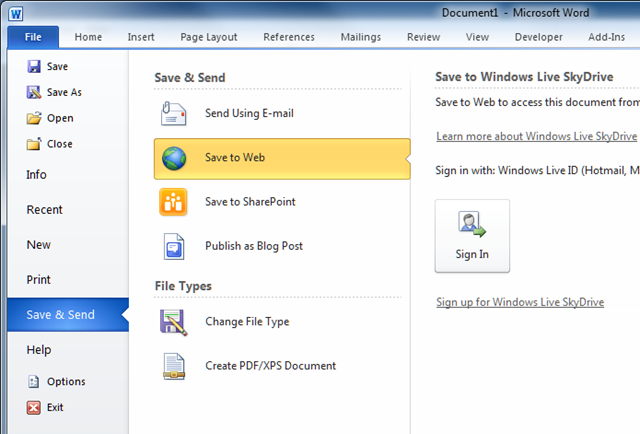
Task: Click the Sign In button
Action: click(x=472, y=236)
